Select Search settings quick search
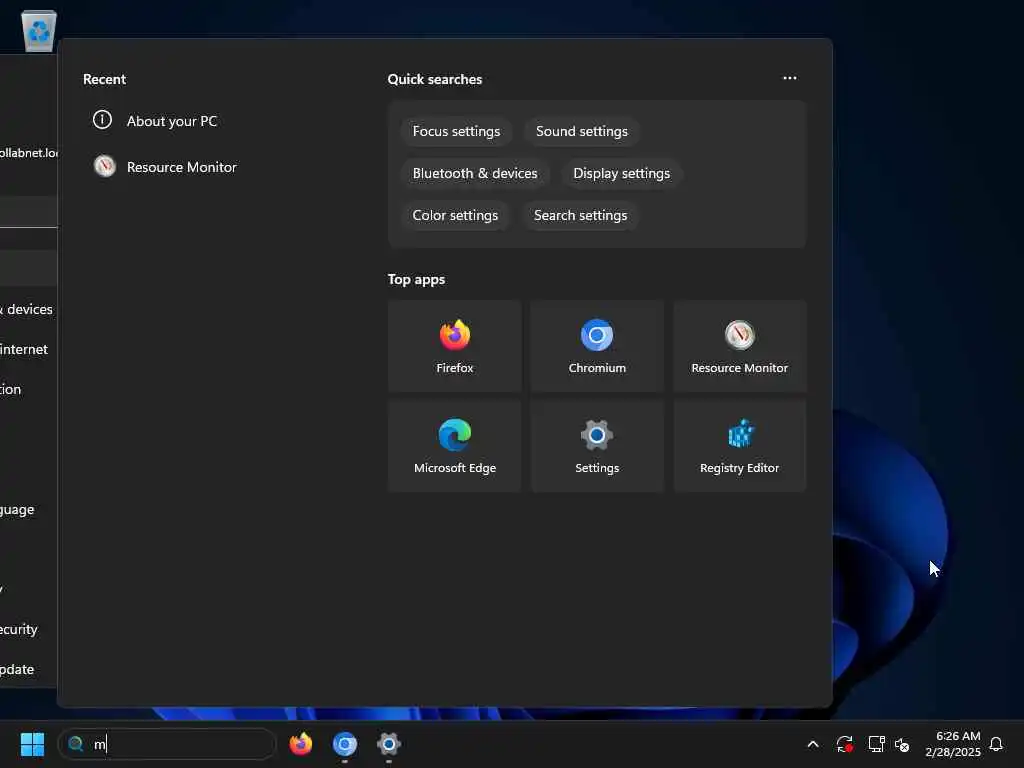 pyautogui.click(x=580, y=215)
